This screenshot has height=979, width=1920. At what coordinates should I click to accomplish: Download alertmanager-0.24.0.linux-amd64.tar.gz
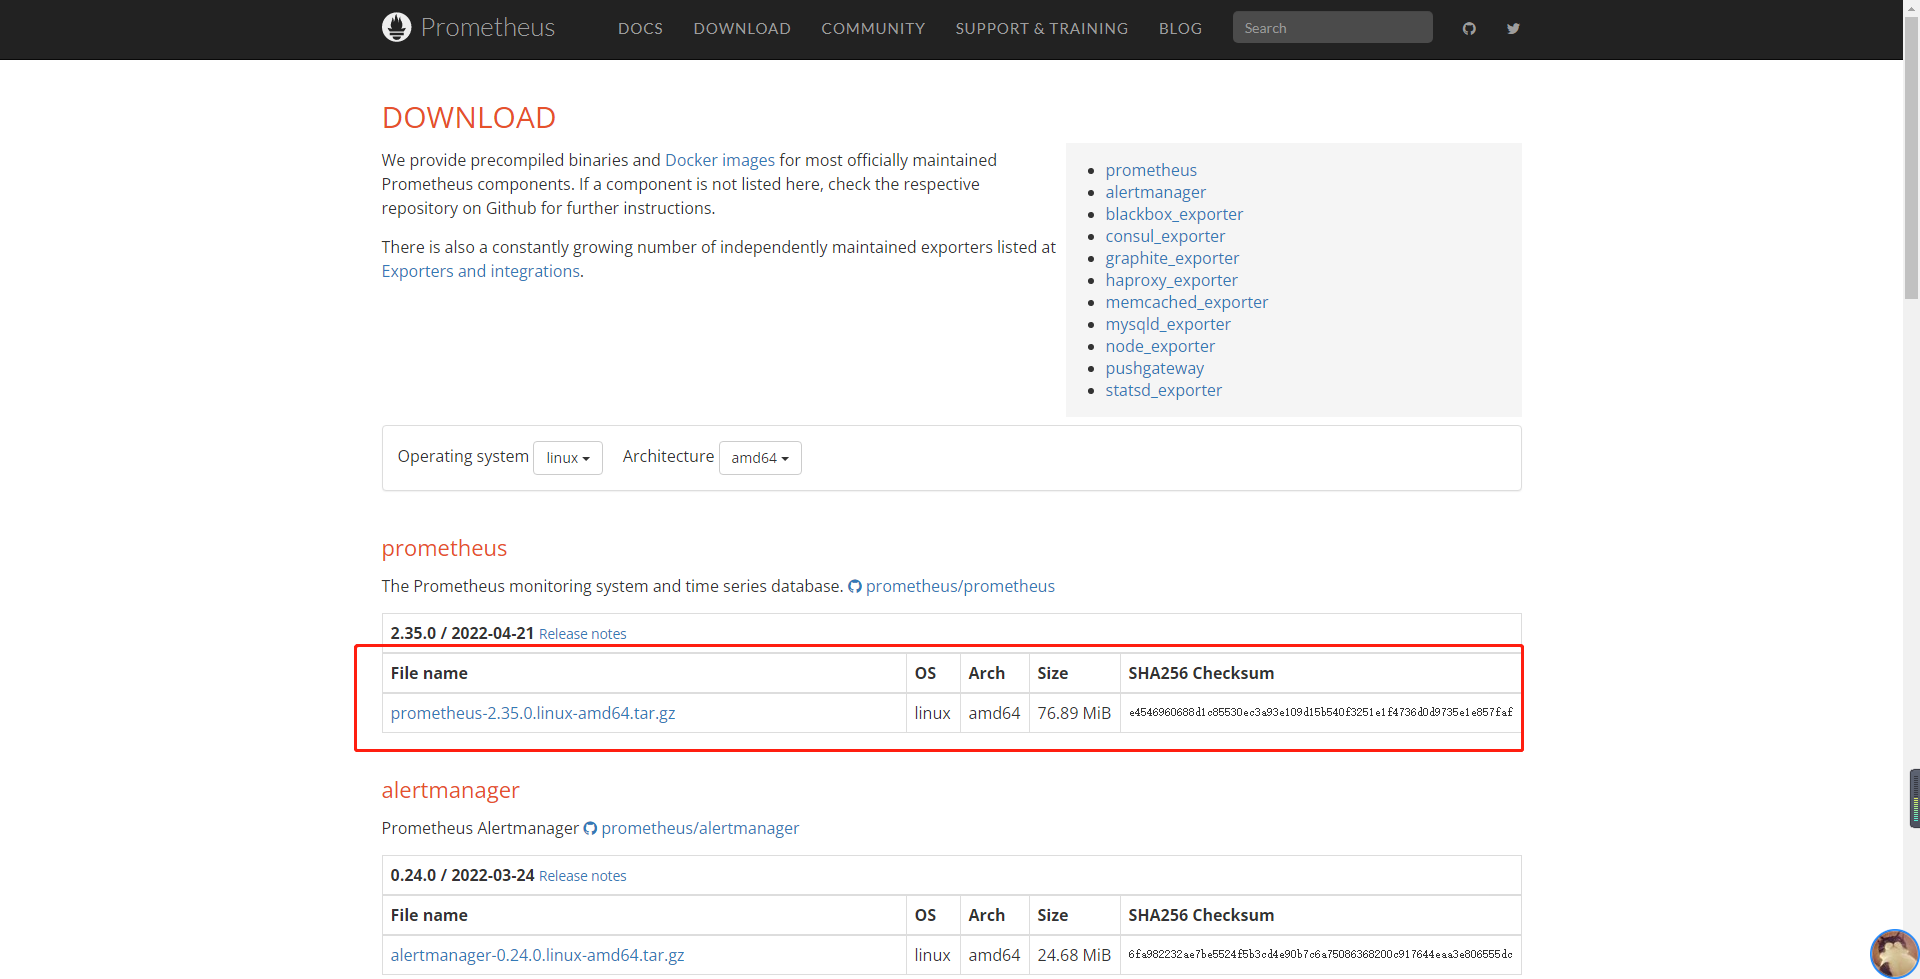coord(537,955)
